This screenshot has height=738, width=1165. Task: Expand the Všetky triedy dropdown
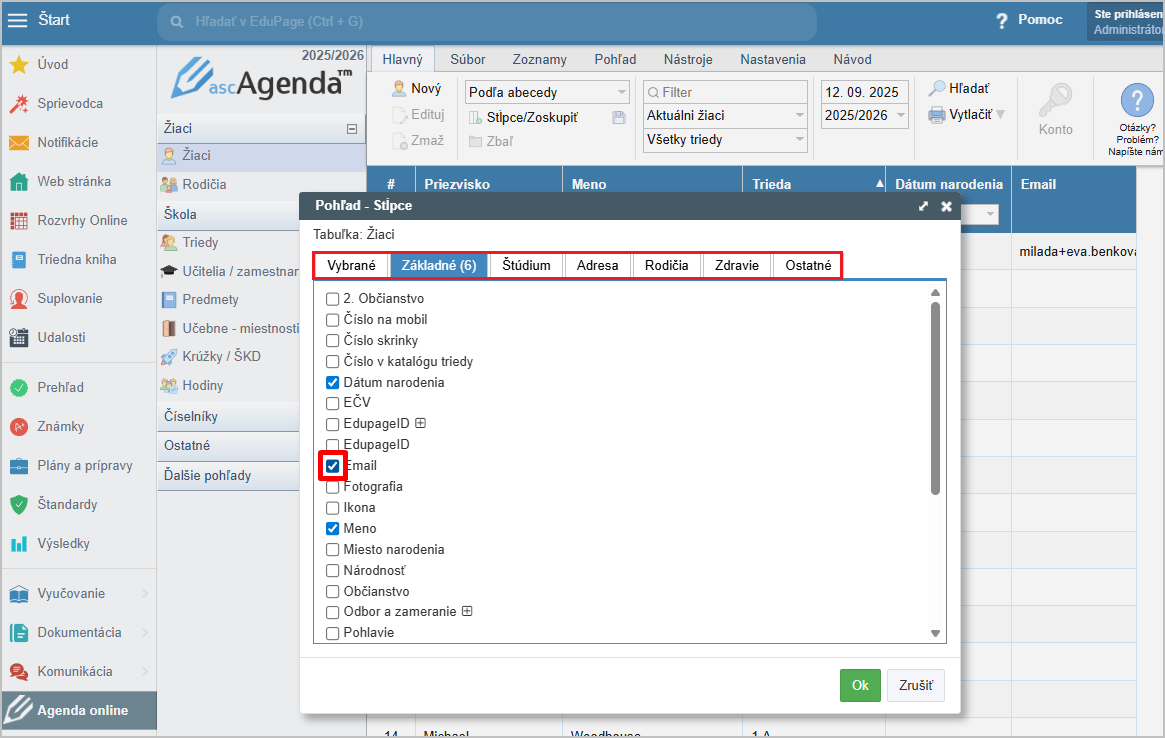tap(725, 140)
